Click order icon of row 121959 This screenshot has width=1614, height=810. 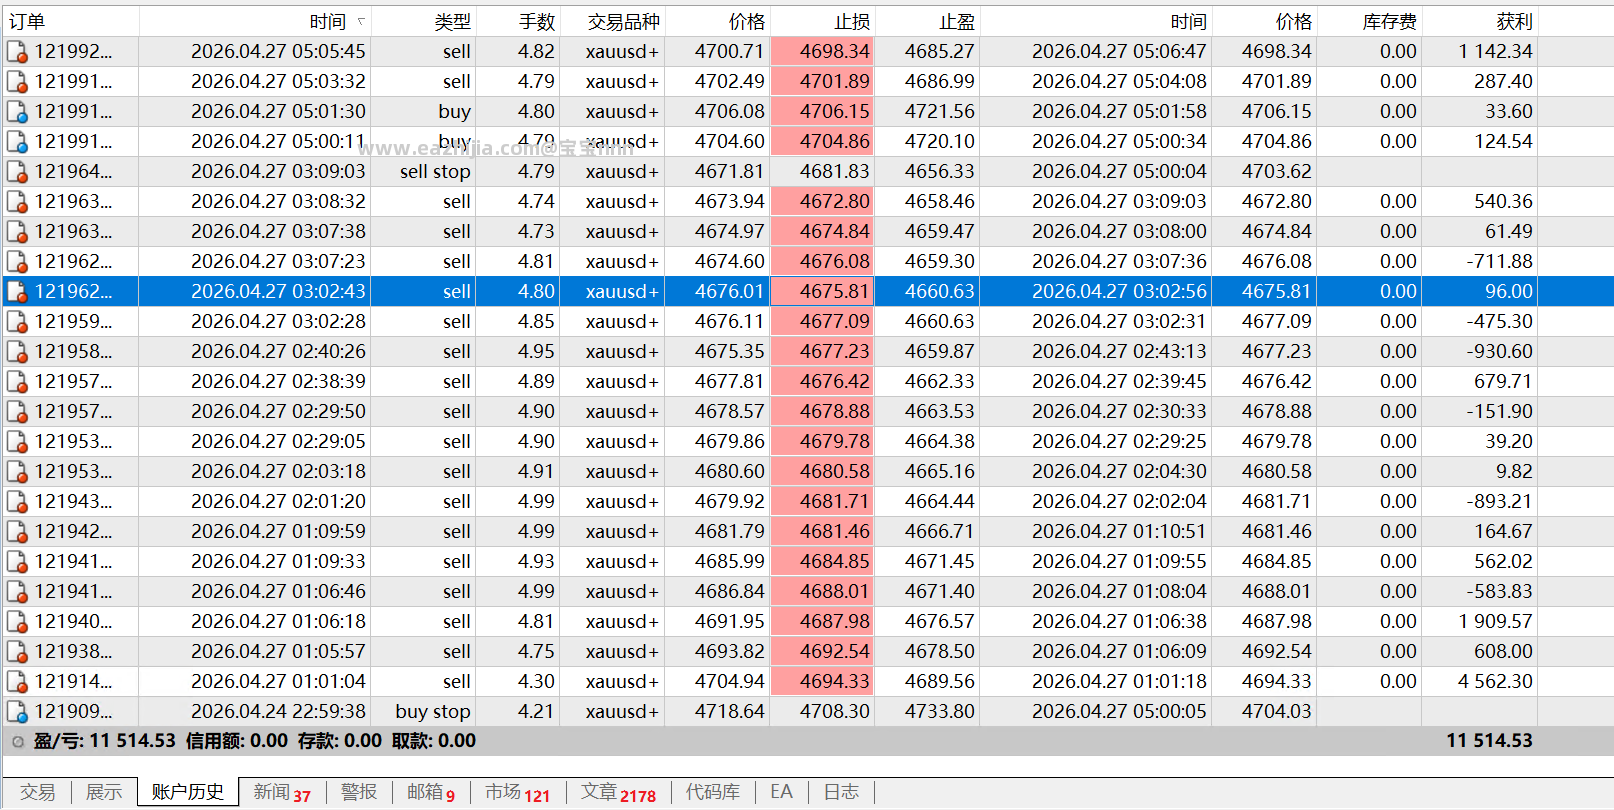click(17, 322)
